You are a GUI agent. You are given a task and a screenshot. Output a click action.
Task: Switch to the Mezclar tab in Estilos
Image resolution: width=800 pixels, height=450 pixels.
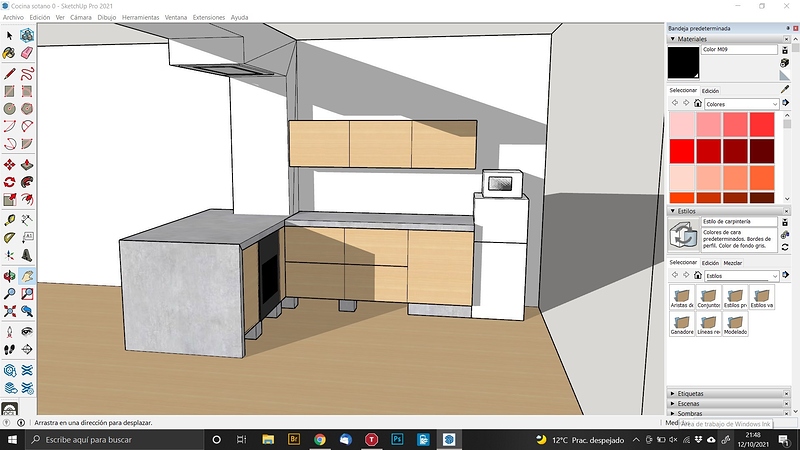click(x=733, y=263)
